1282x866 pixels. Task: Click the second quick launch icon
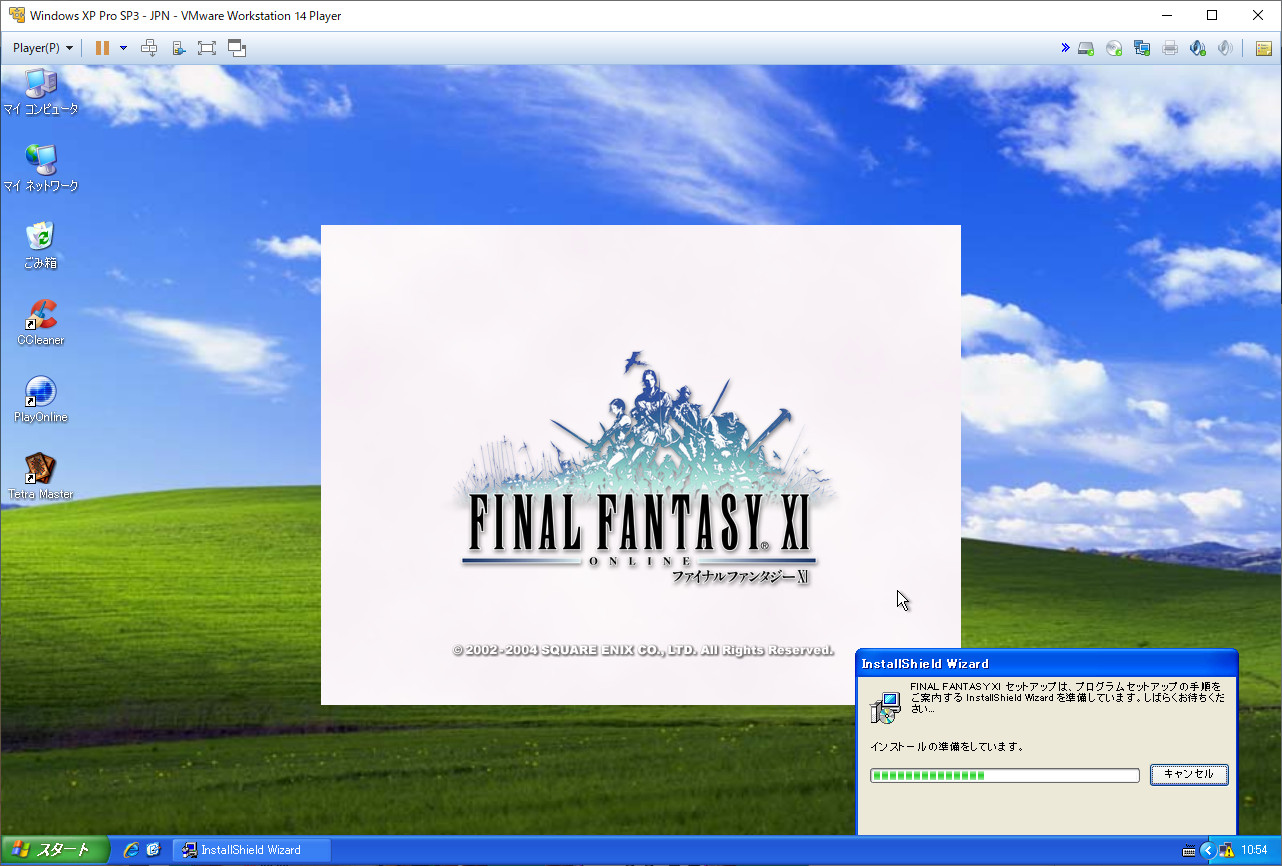153,850
